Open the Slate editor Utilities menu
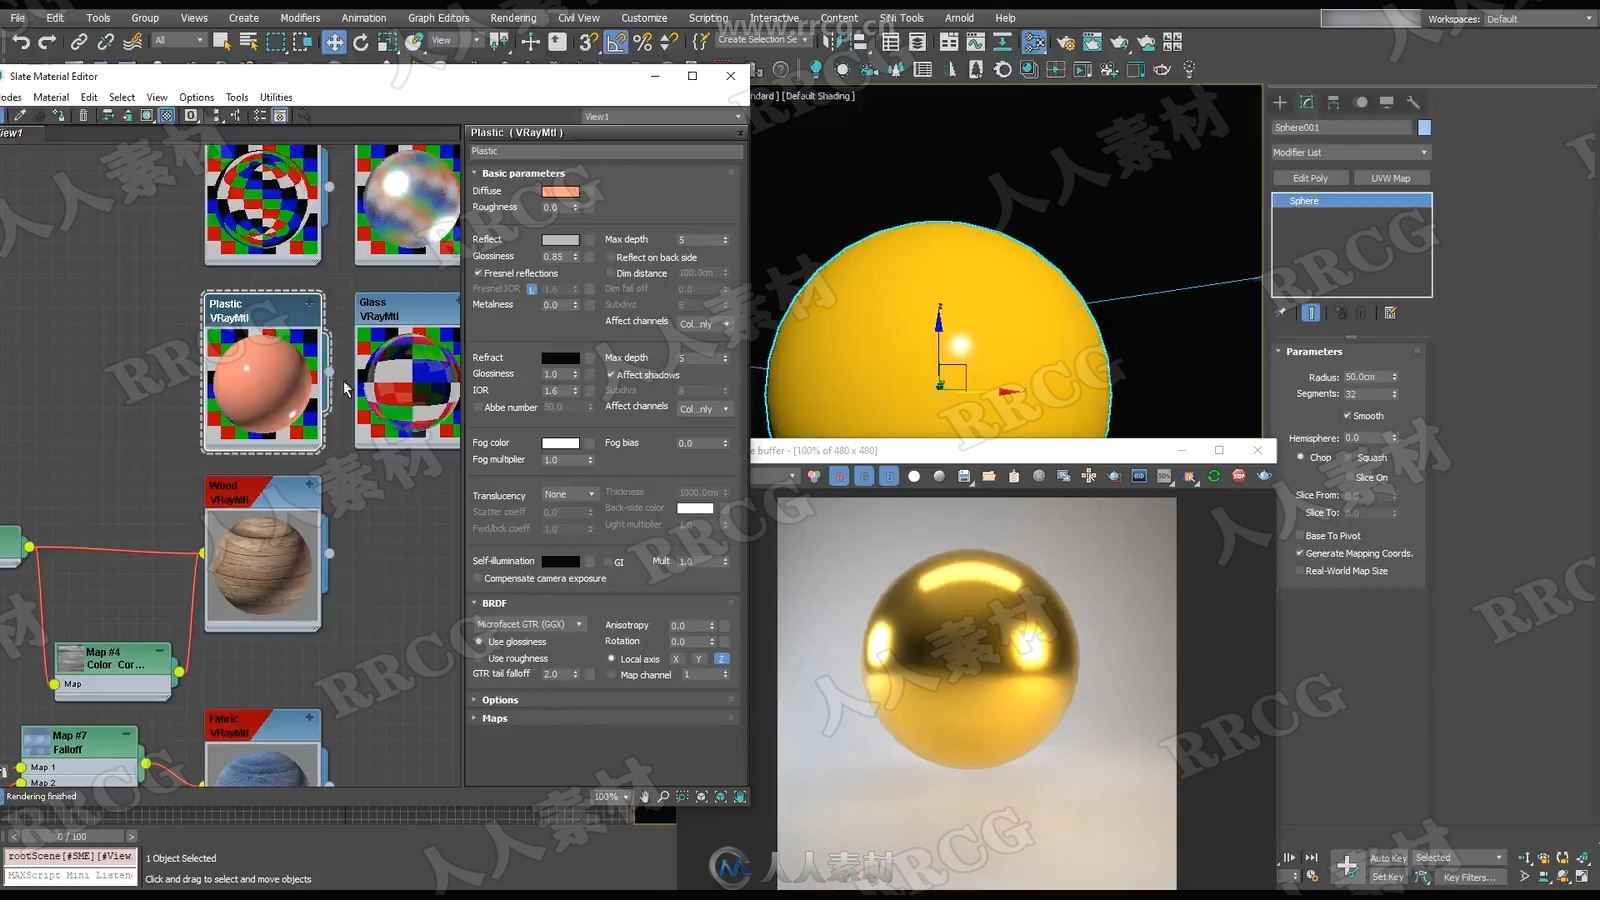Image resolution: width=1600 pixels, height=900 pixels. 276,97
